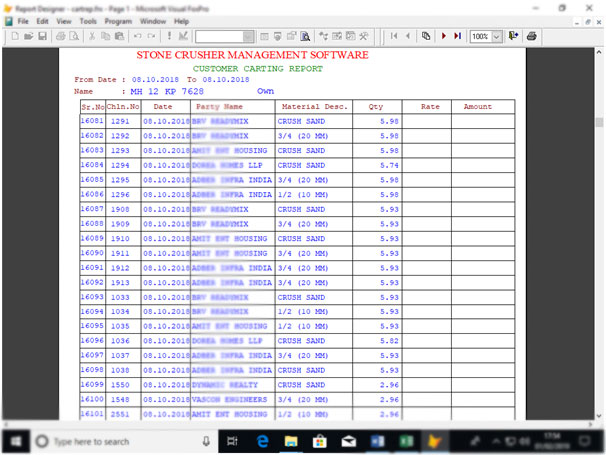This screenshot has width=606, height=455.
Task: Click vehicle name MH 12 KP 7628
Action: 167,92
